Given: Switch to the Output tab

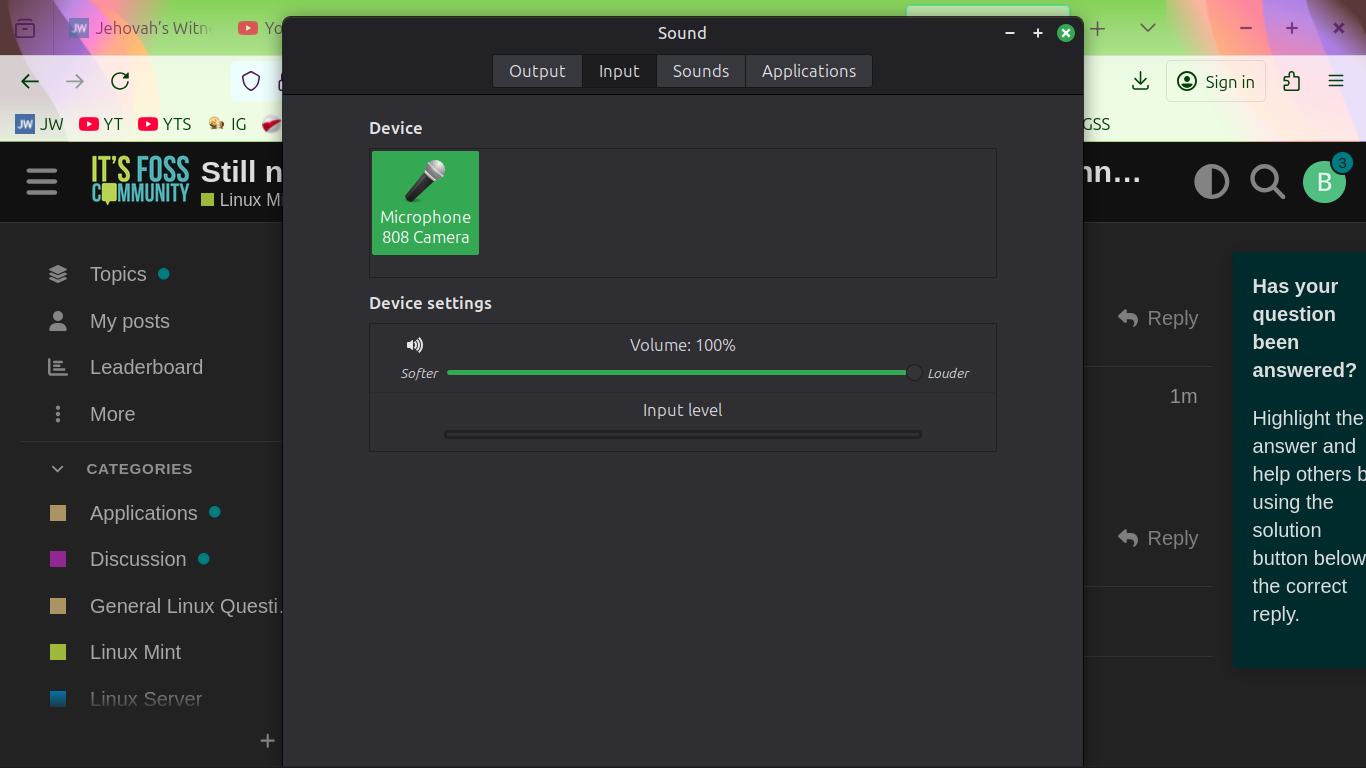Looking at the screenshot, I should point(537,71).
